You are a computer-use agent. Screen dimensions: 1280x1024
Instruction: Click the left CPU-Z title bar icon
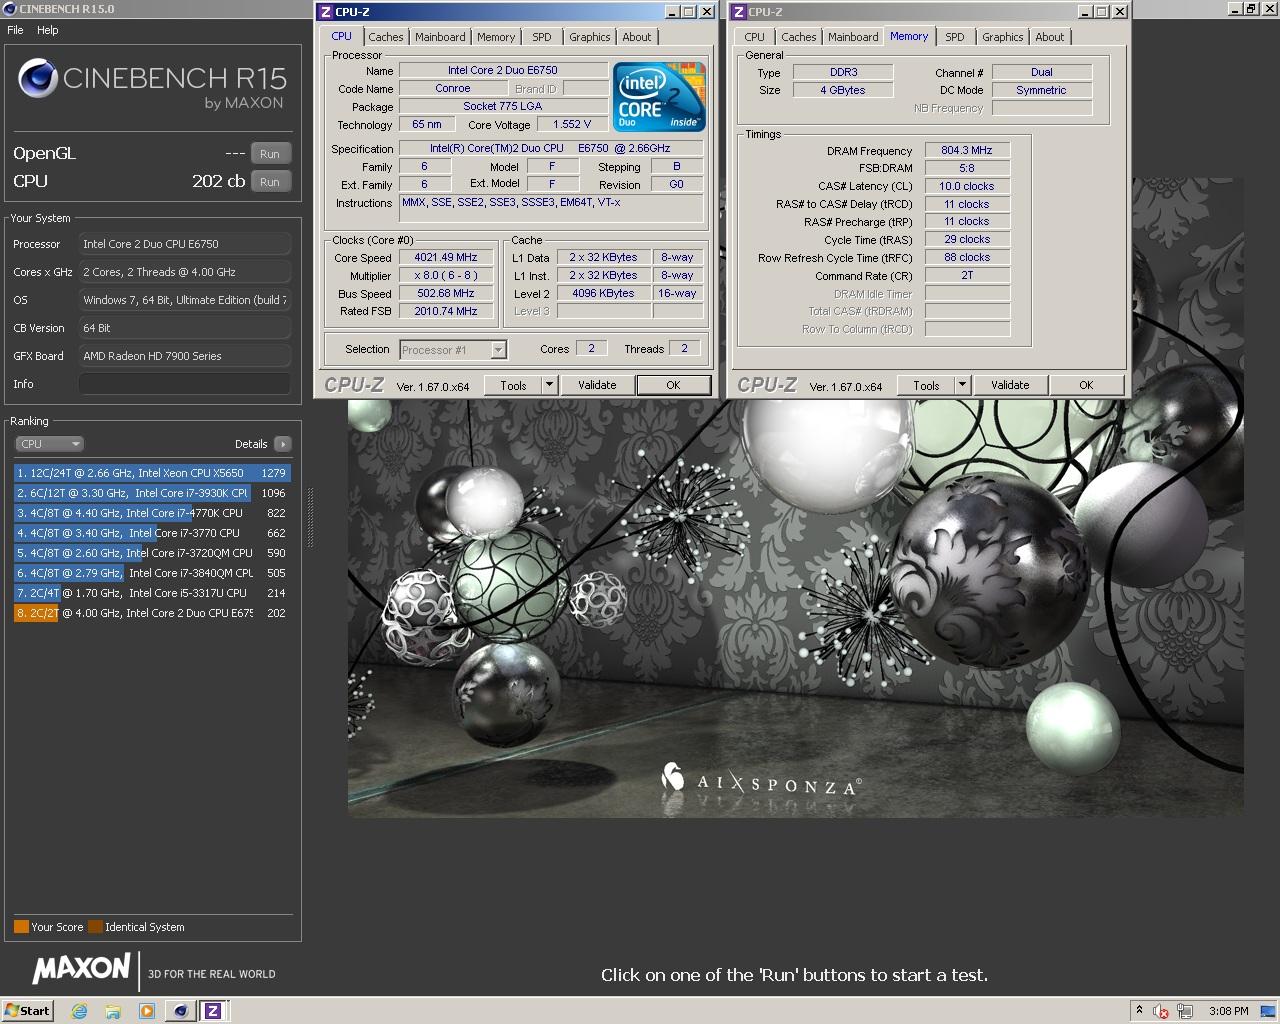(x=325, y=12)
